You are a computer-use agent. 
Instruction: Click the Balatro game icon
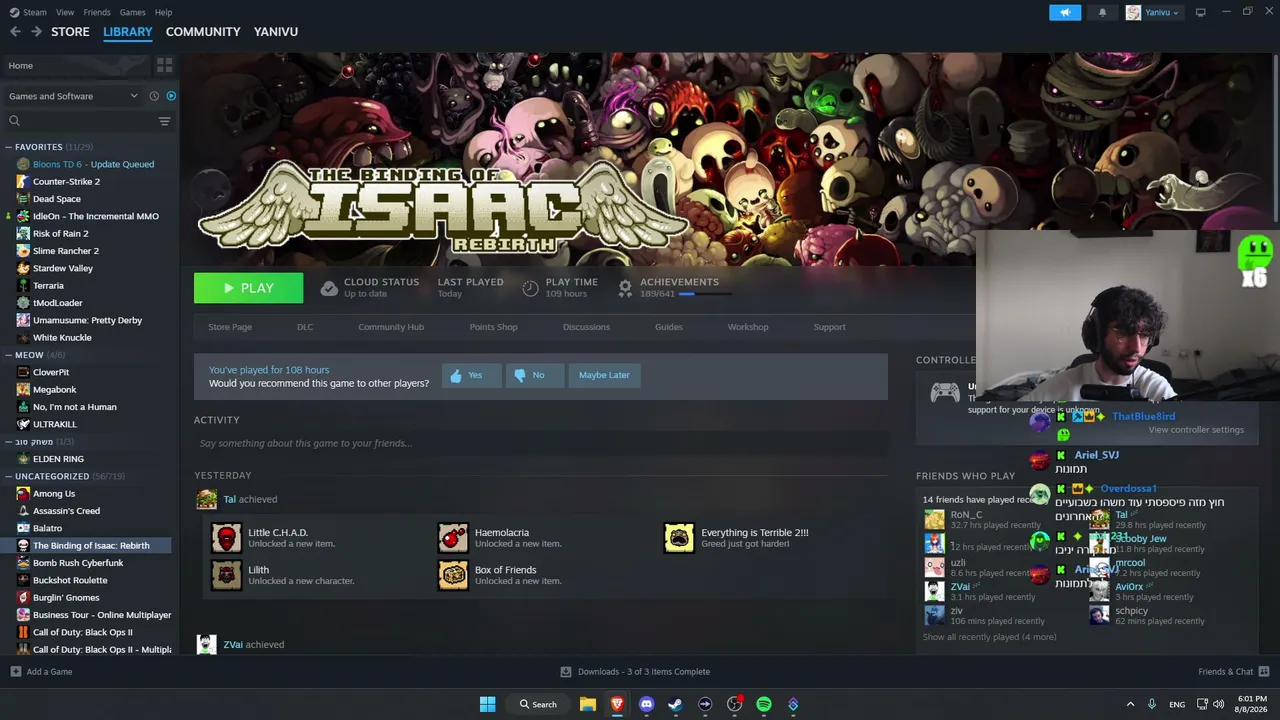coord(23,528)
